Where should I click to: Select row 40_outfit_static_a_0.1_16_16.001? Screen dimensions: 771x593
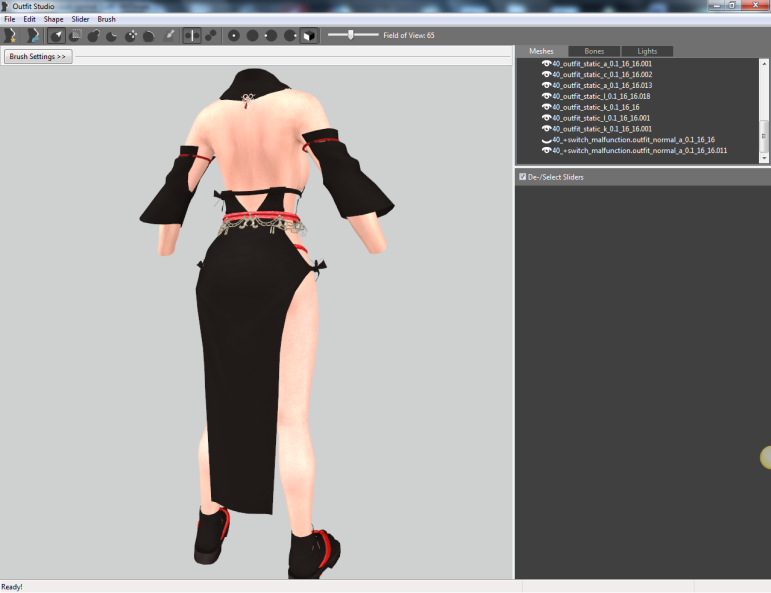602,63
